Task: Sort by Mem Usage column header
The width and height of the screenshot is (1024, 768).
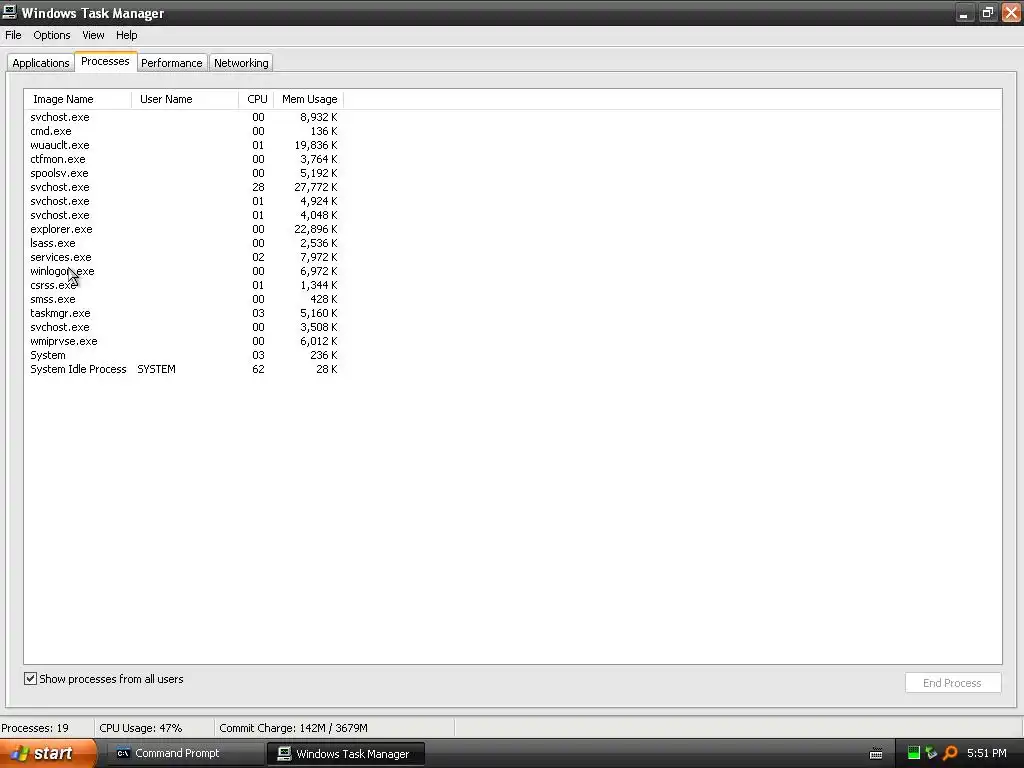Action: point(309,99)
